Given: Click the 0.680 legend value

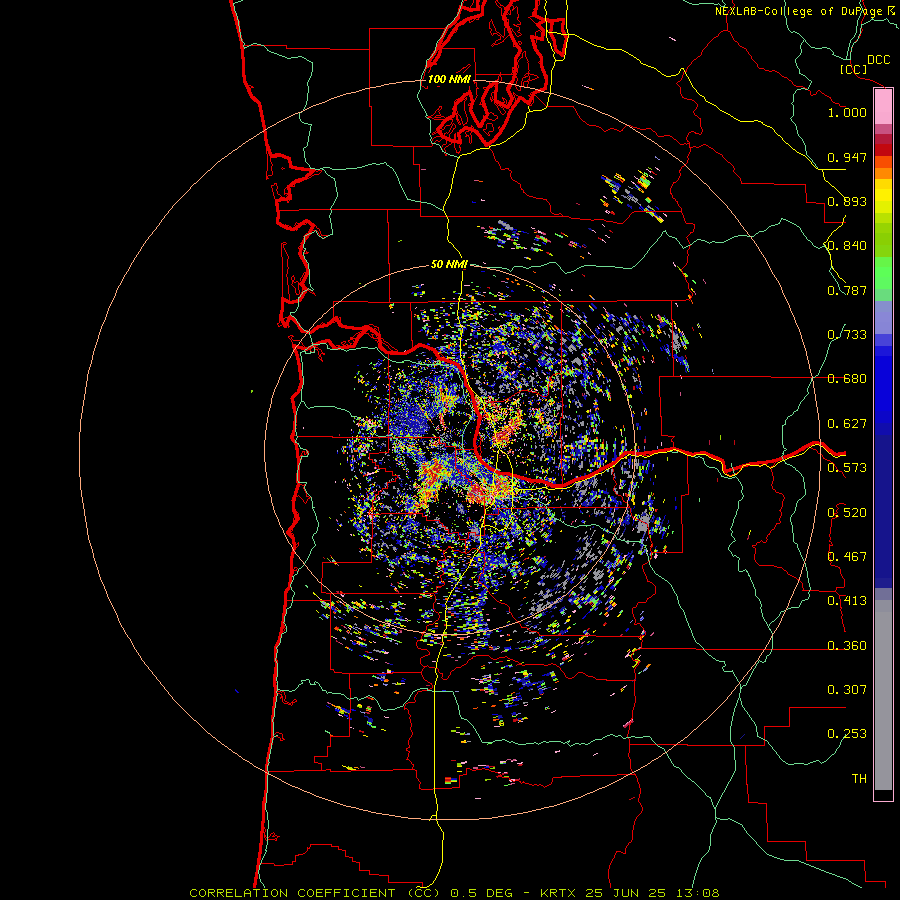Looking at the screenshot, I should [x=847, y=379].
